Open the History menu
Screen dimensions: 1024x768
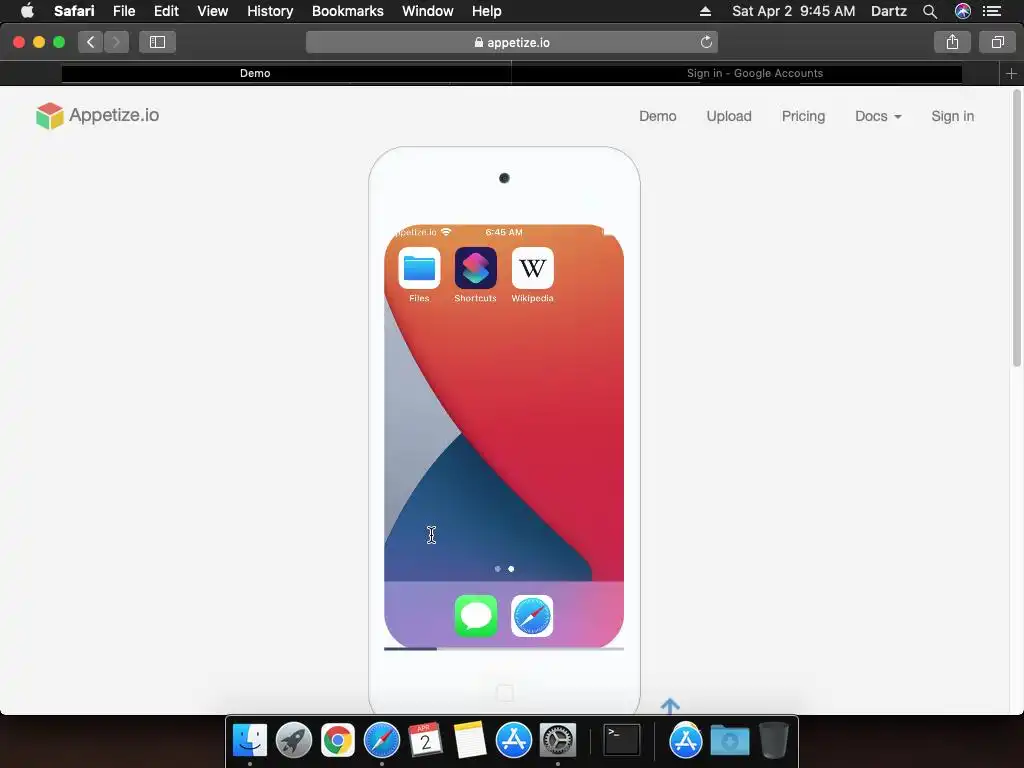click(x=270, y=11)
